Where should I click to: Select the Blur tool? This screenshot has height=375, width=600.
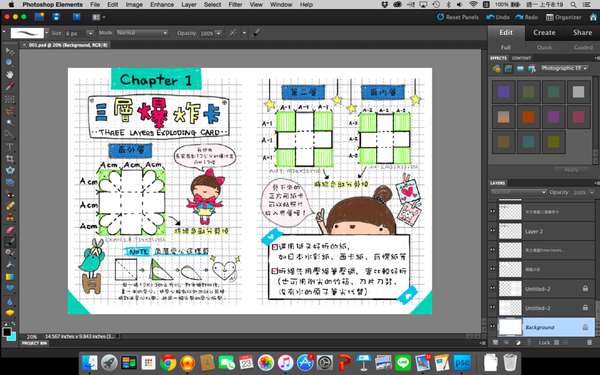coord(10,302)
